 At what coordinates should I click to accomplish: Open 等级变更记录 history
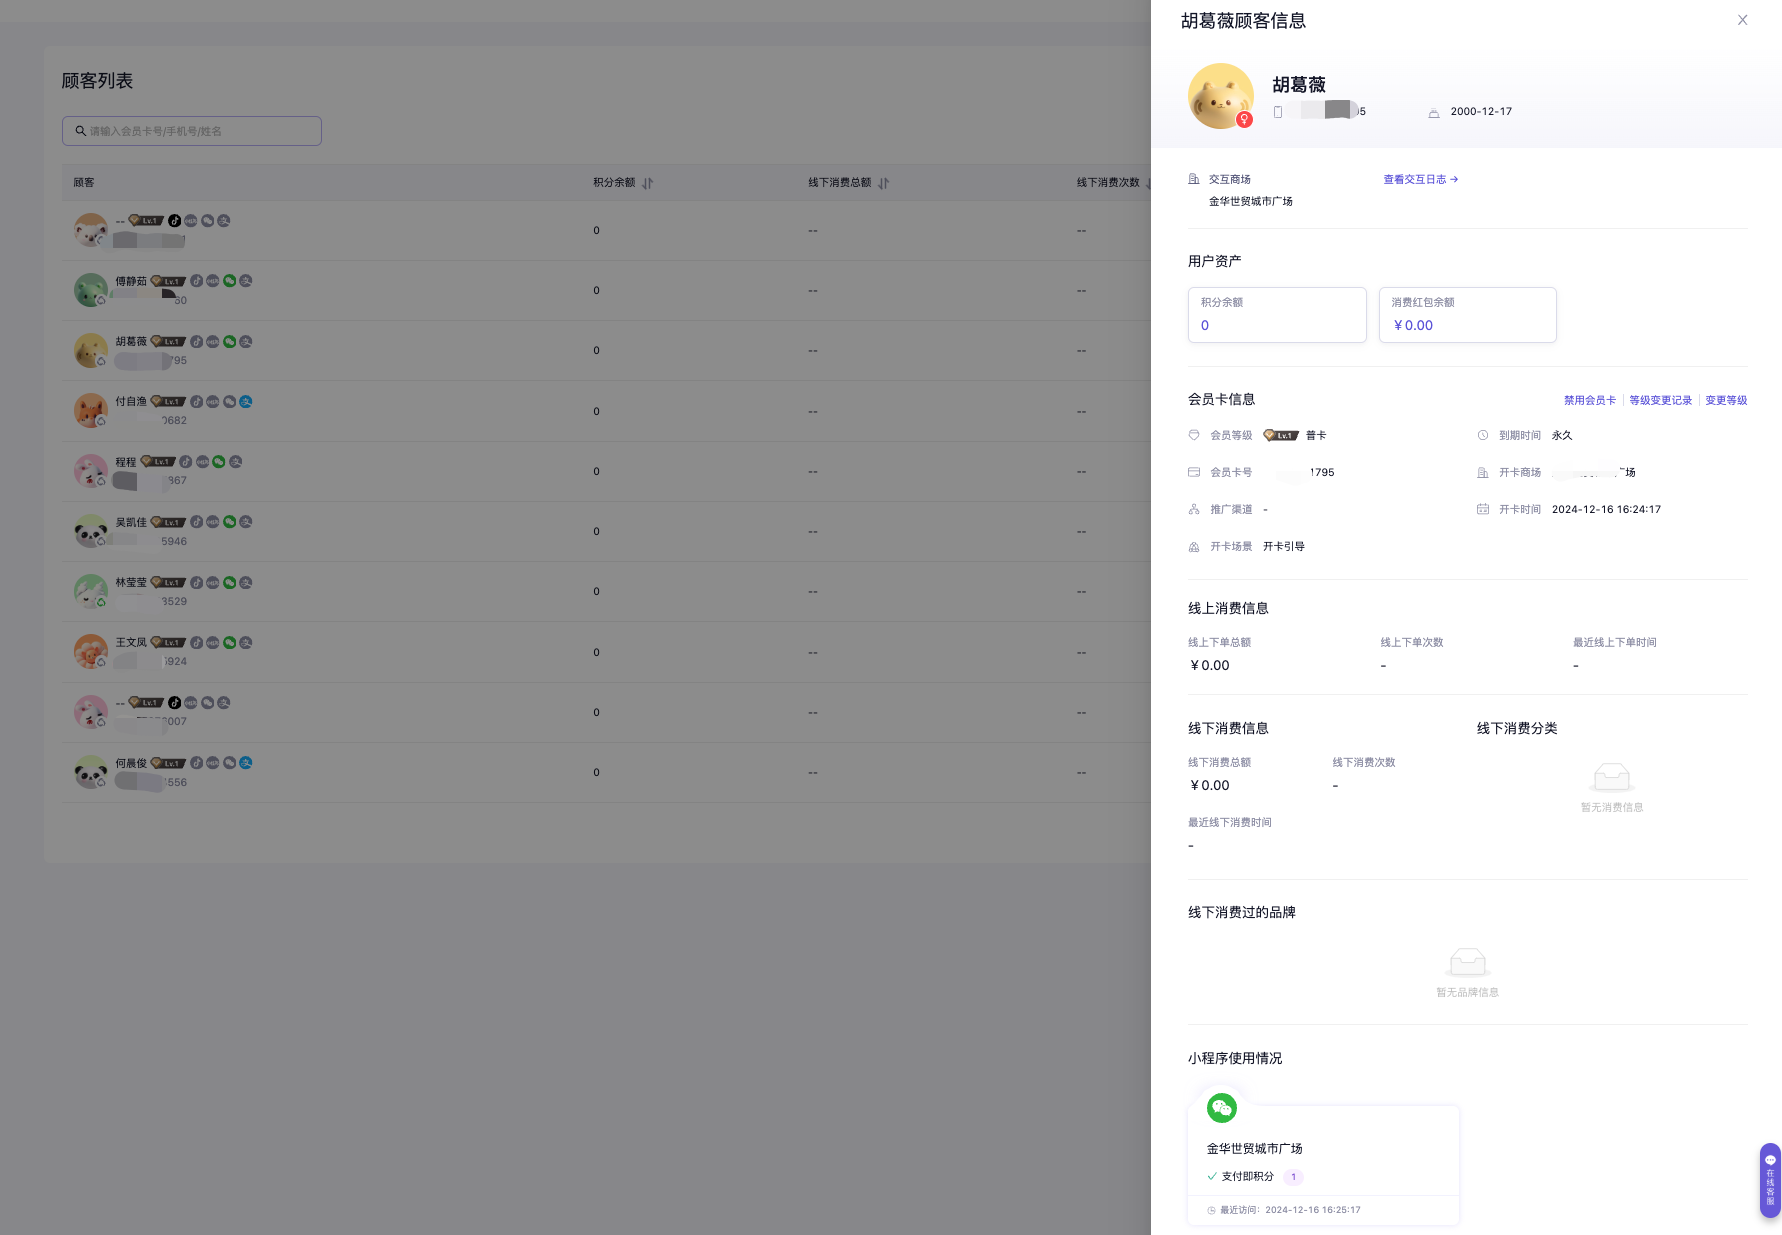pos(1660,400)
